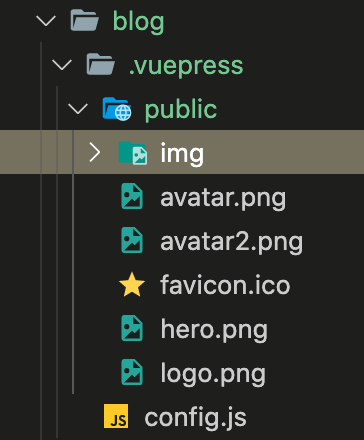Open avatar.png file

click(223, 199)
